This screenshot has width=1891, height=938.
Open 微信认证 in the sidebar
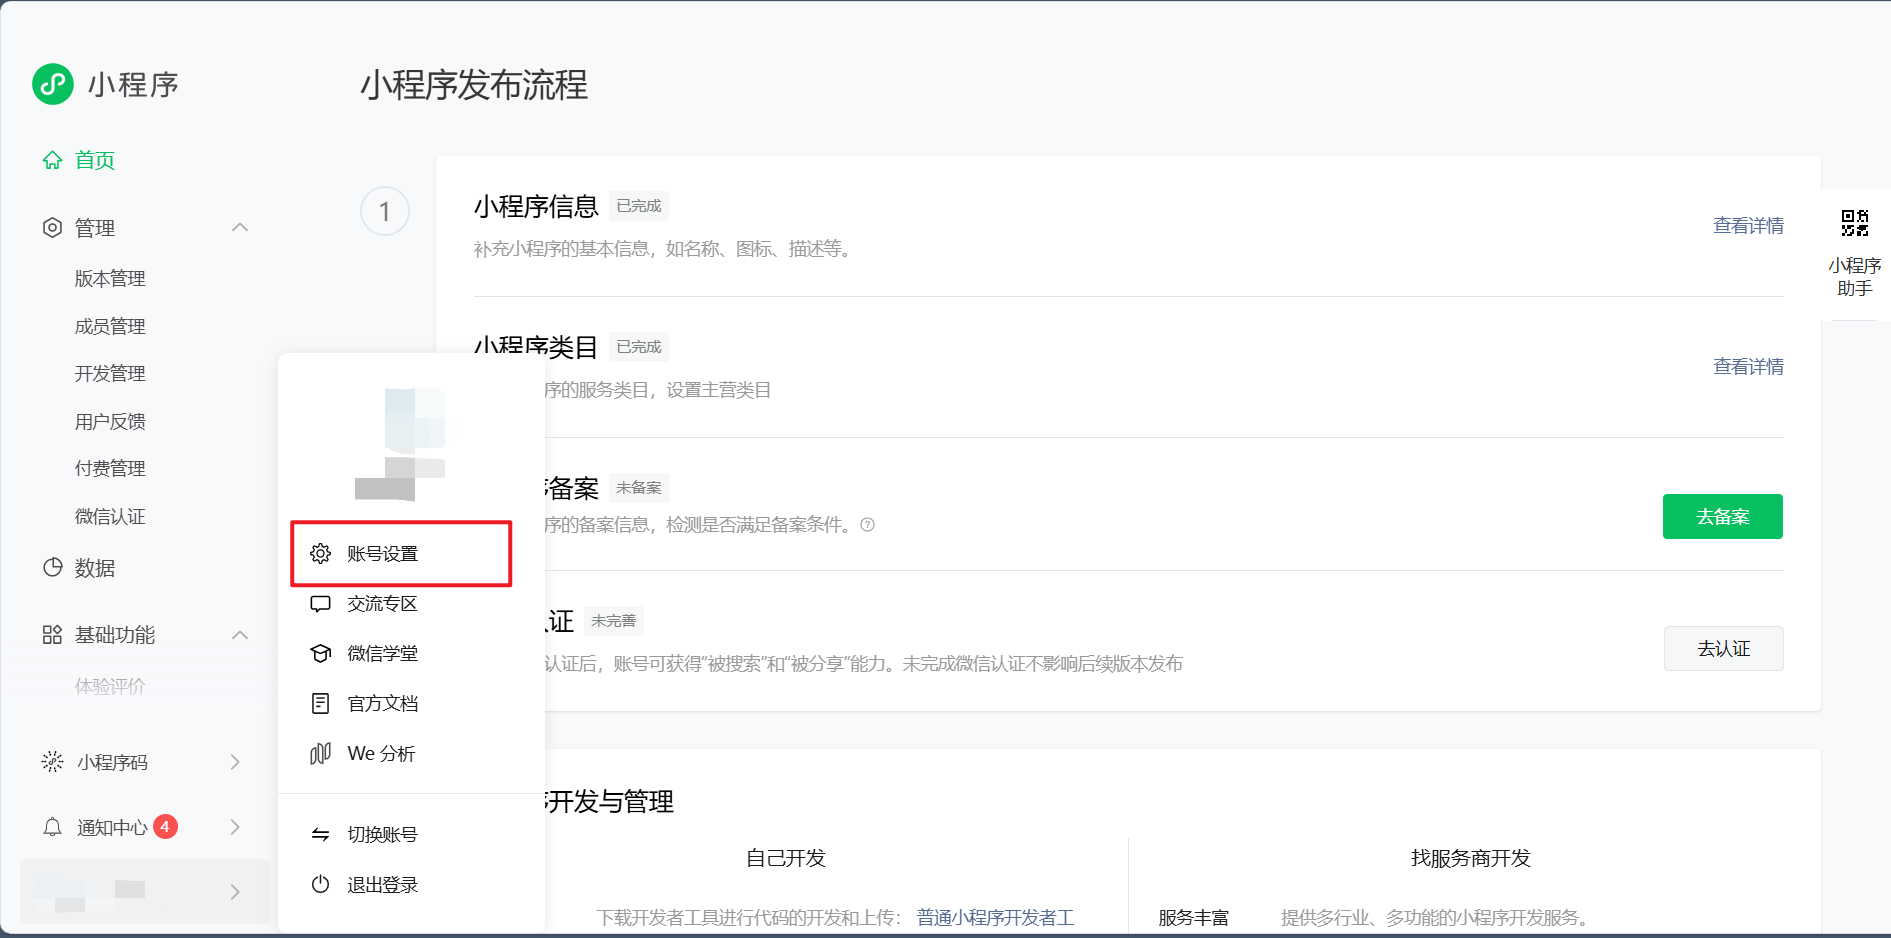coord(110,517)
